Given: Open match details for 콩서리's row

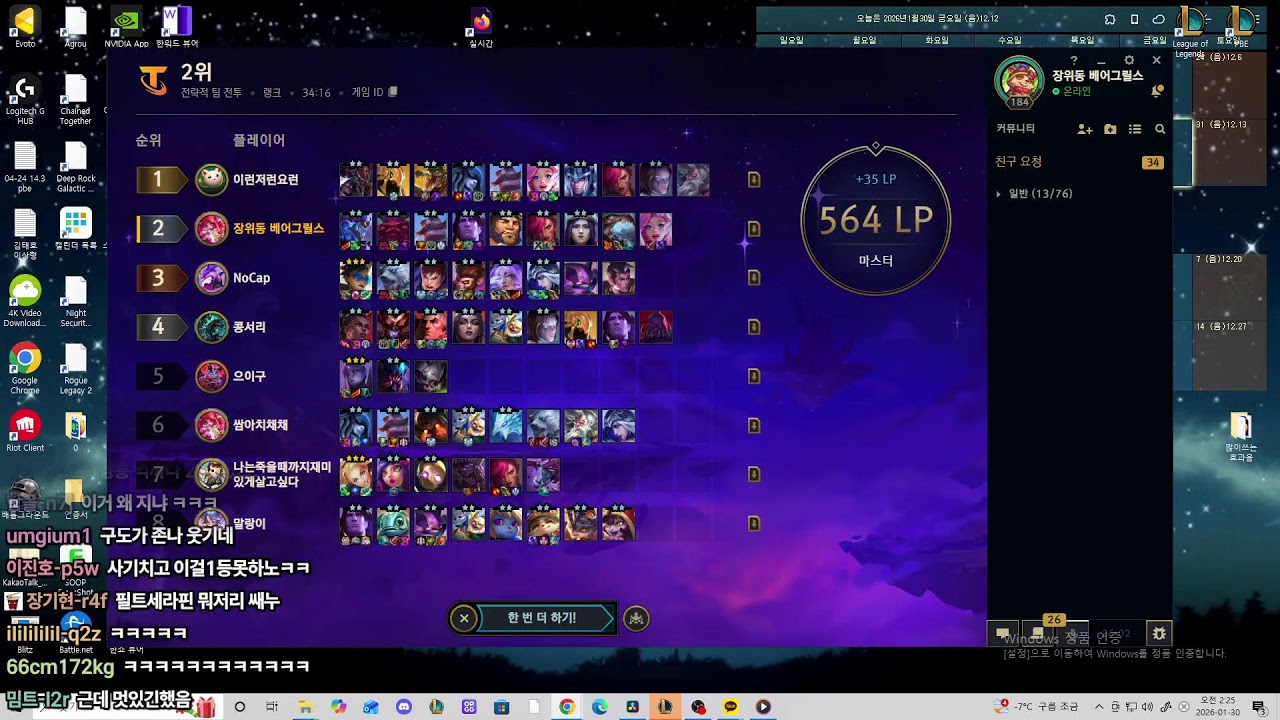Looking at the screenshot, I should pos(754,327).
